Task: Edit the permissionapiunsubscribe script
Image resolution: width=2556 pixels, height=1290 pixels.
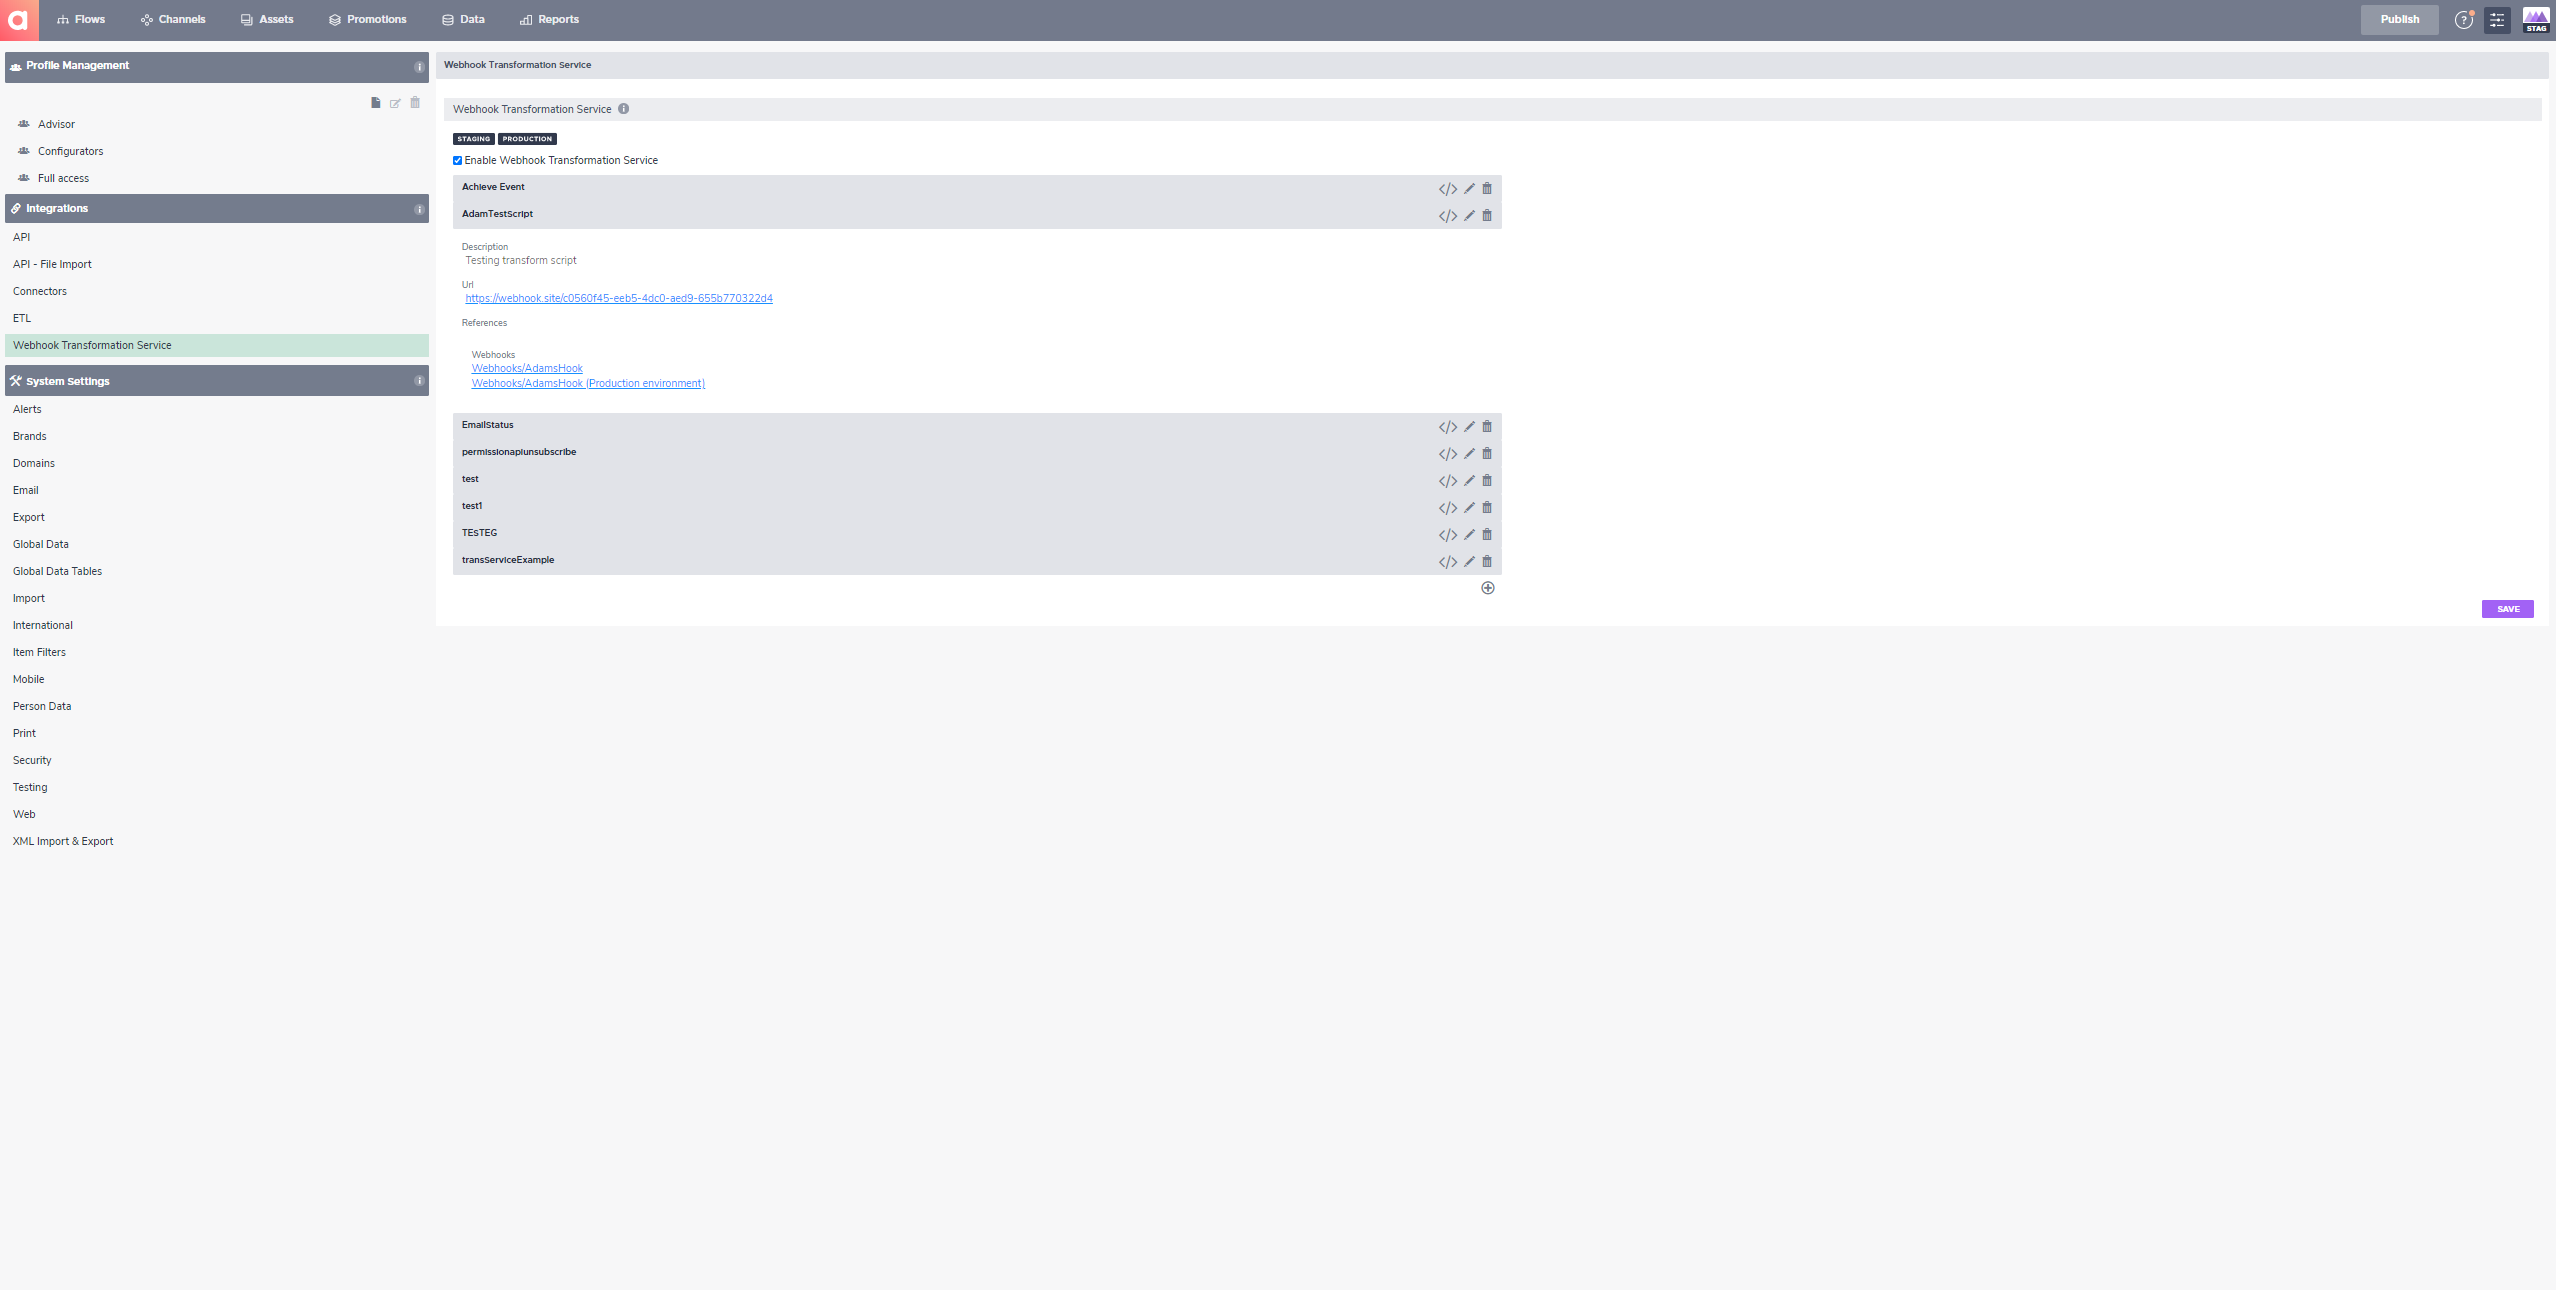Action: pos(1469,454)
